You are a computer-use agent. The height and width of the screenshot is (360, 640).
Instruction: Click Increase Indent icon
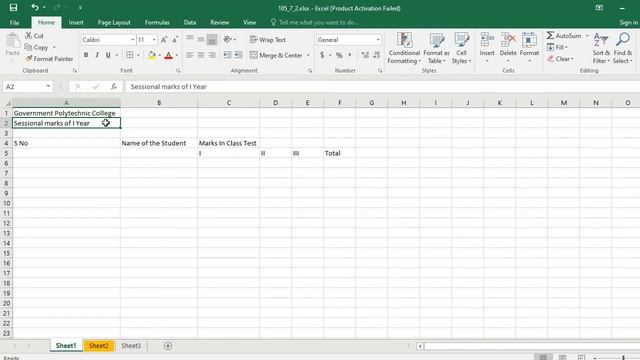(x=238, y=55)
